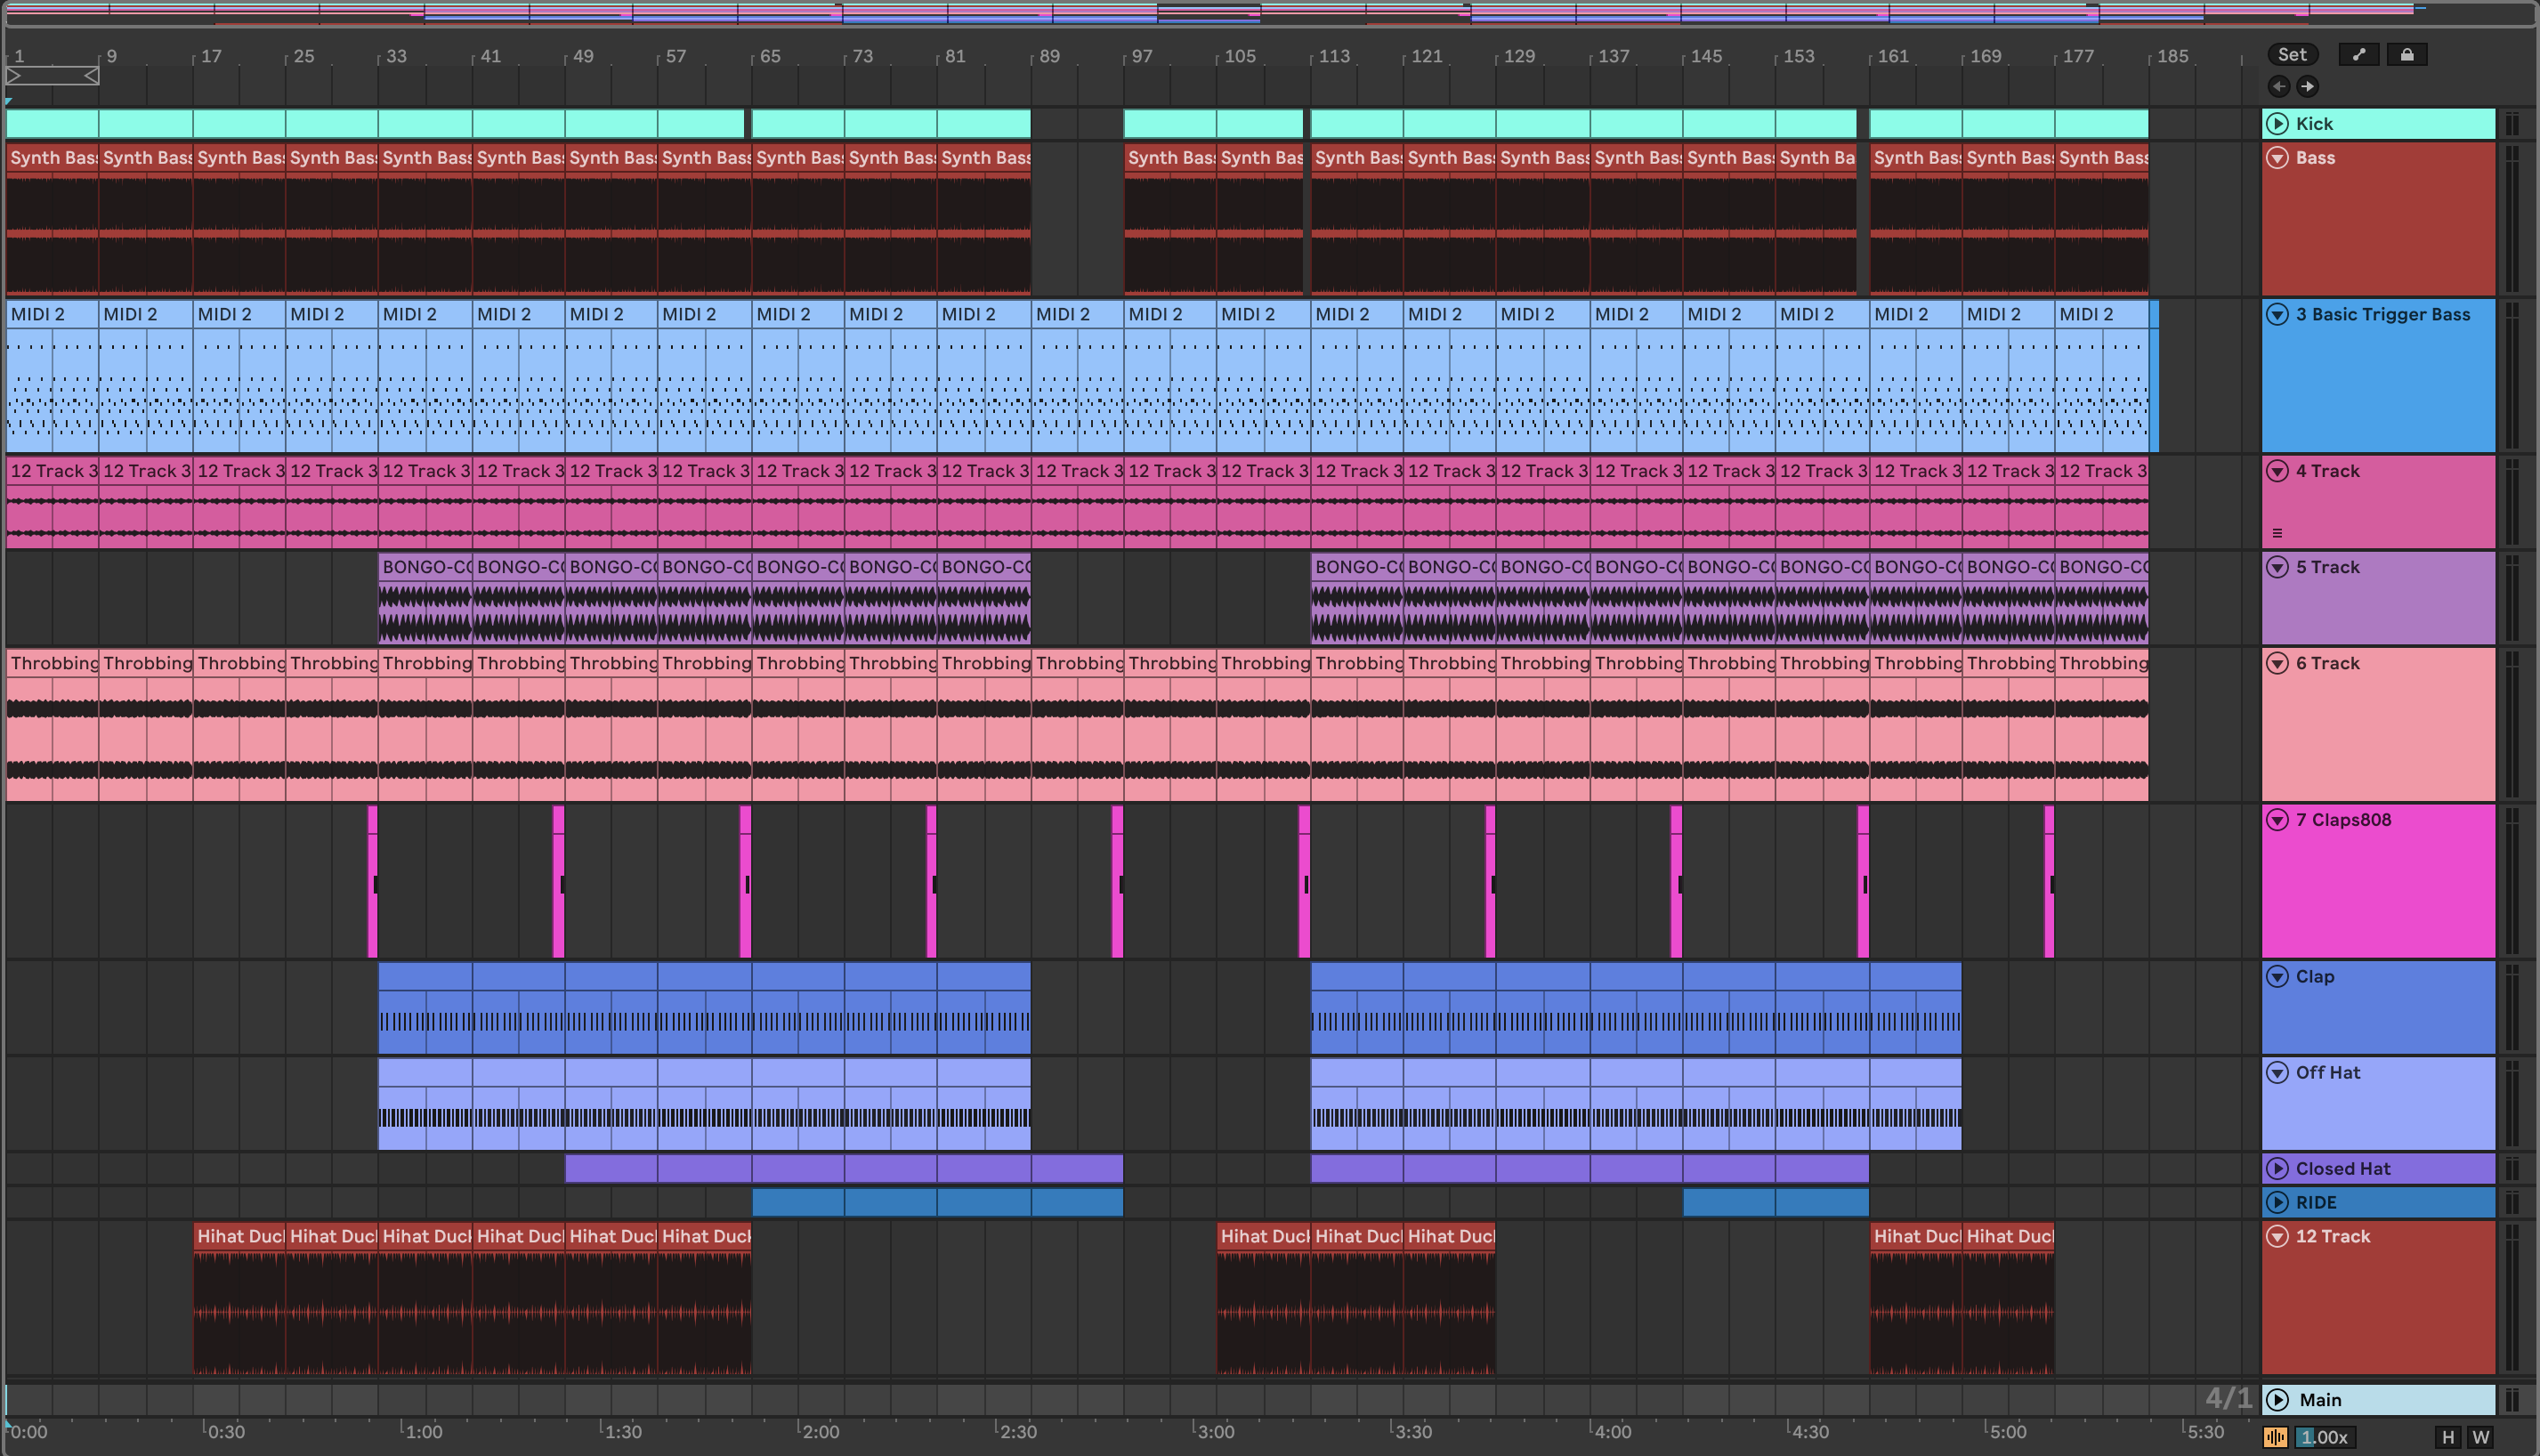The image size is (2540, 1456).
Task: Unfold the Kick track
Action: 2277,124
